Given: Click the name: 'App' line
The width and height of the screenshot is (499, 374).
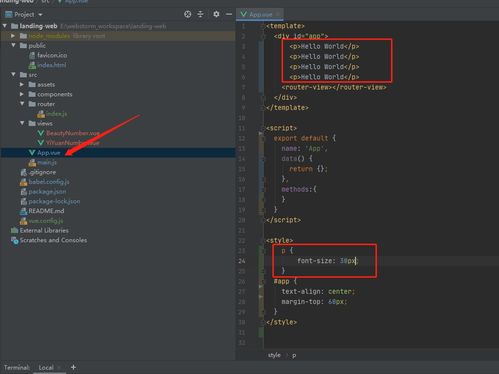Looking at the screenshot, I should [x=304, y=148].
